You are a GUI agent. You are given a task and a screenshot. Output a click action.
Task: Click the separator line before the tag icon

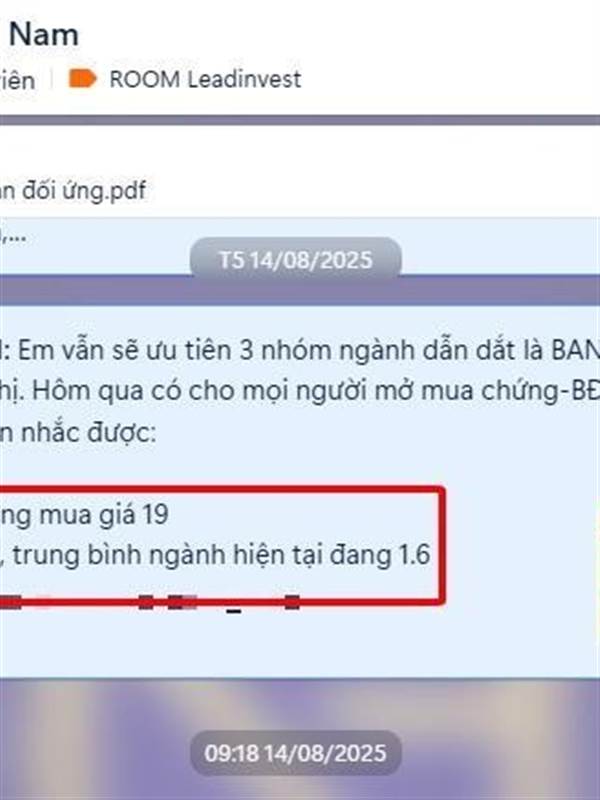pyautogui.click(x=52, y=79)
